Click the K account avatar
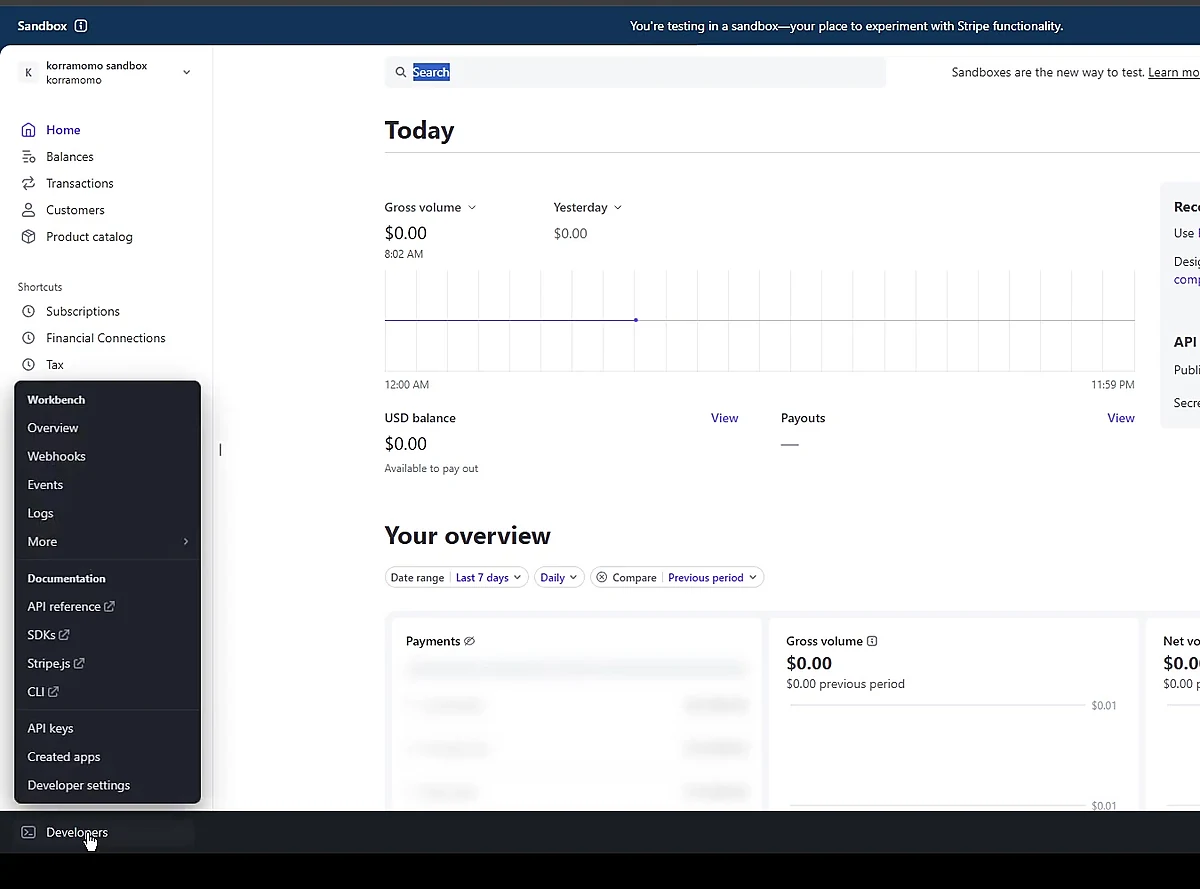The image size is (1200, 889). point(28,72)
